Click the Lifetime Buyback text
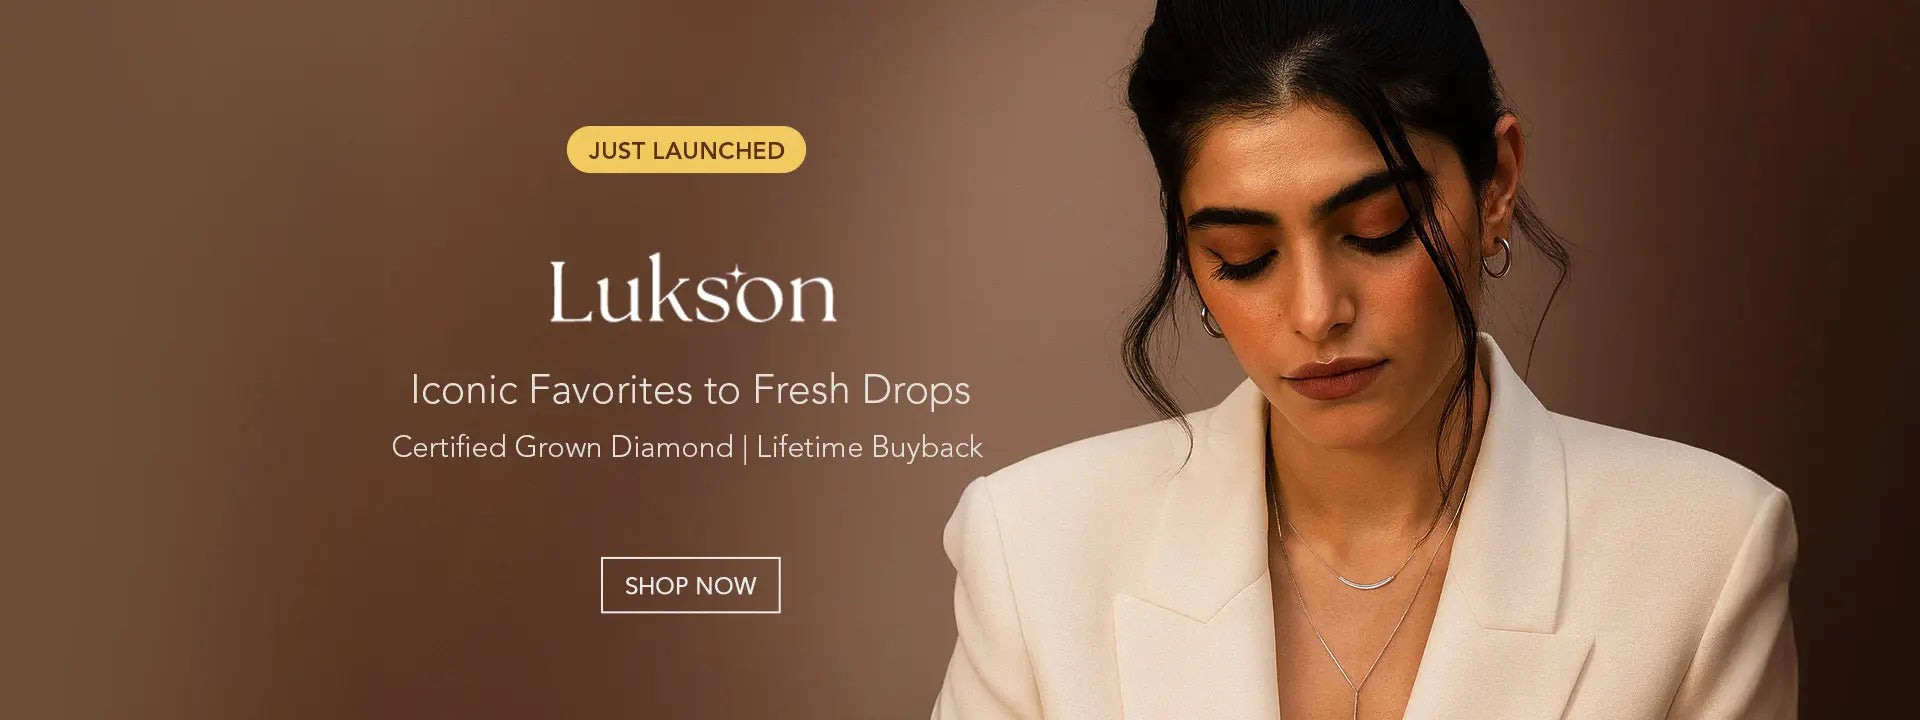1920x720 pixels. 869,447
